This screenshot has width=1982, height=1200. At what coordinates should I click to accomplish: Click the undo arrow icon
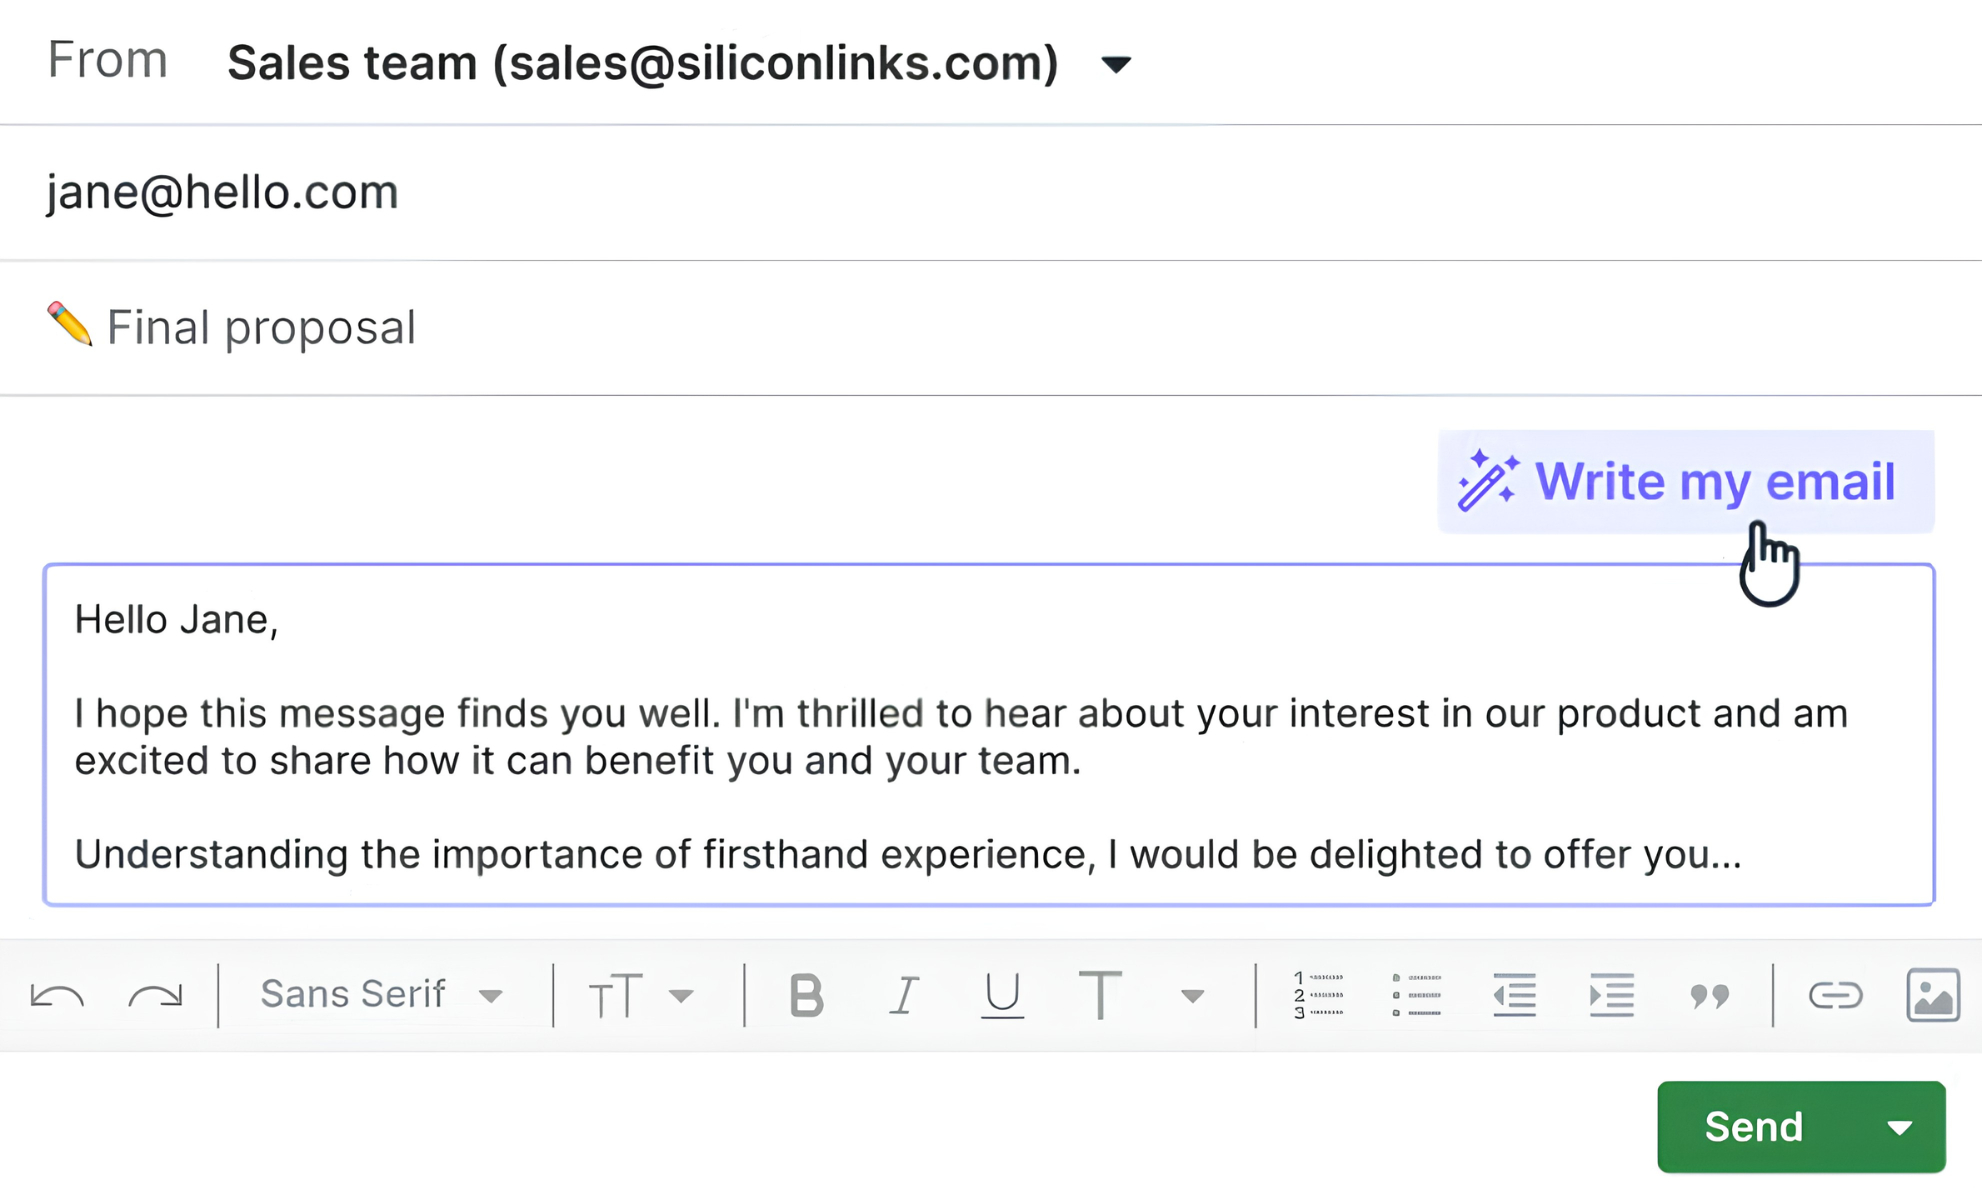click(57, 996)
